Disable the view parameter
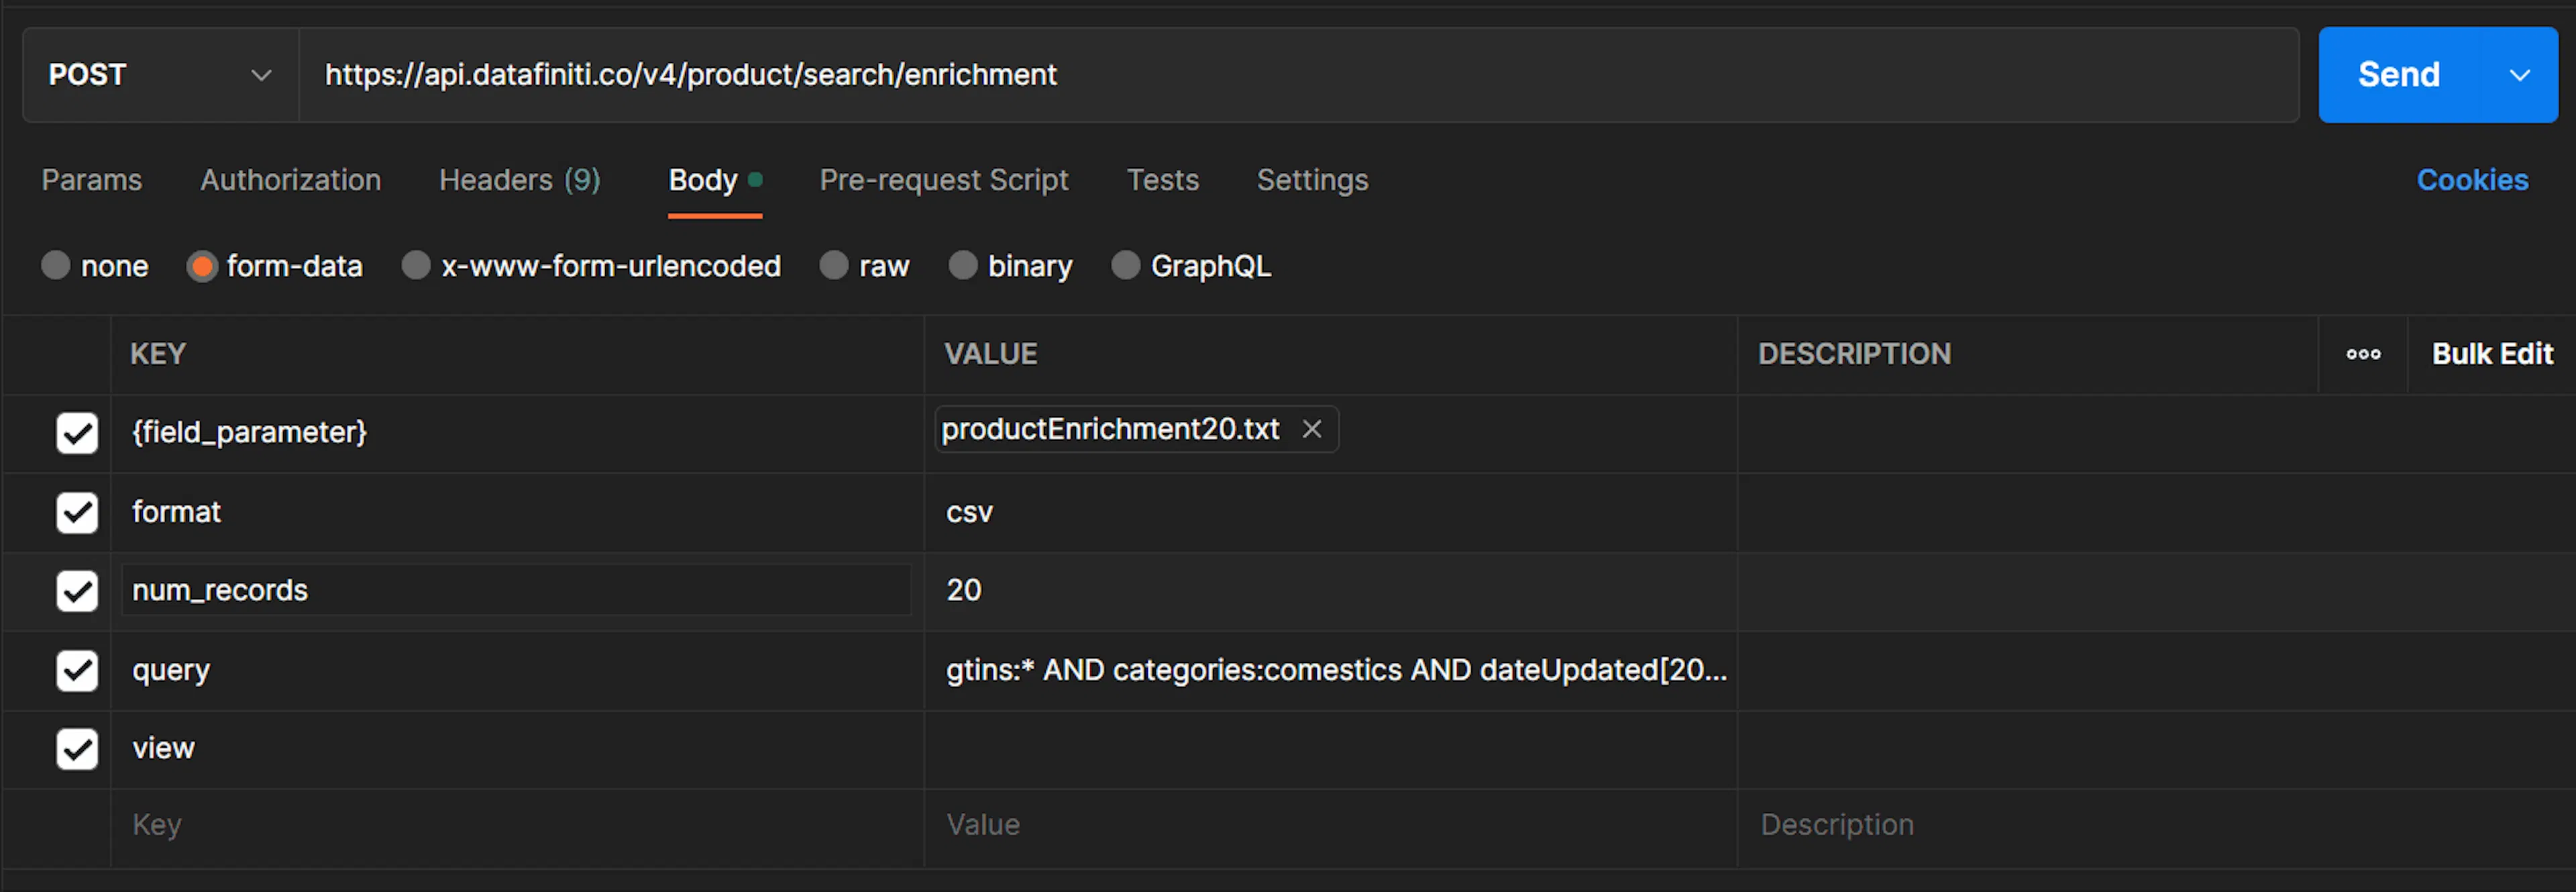The width and height of the screenshot is (2576, 892). 77,748
